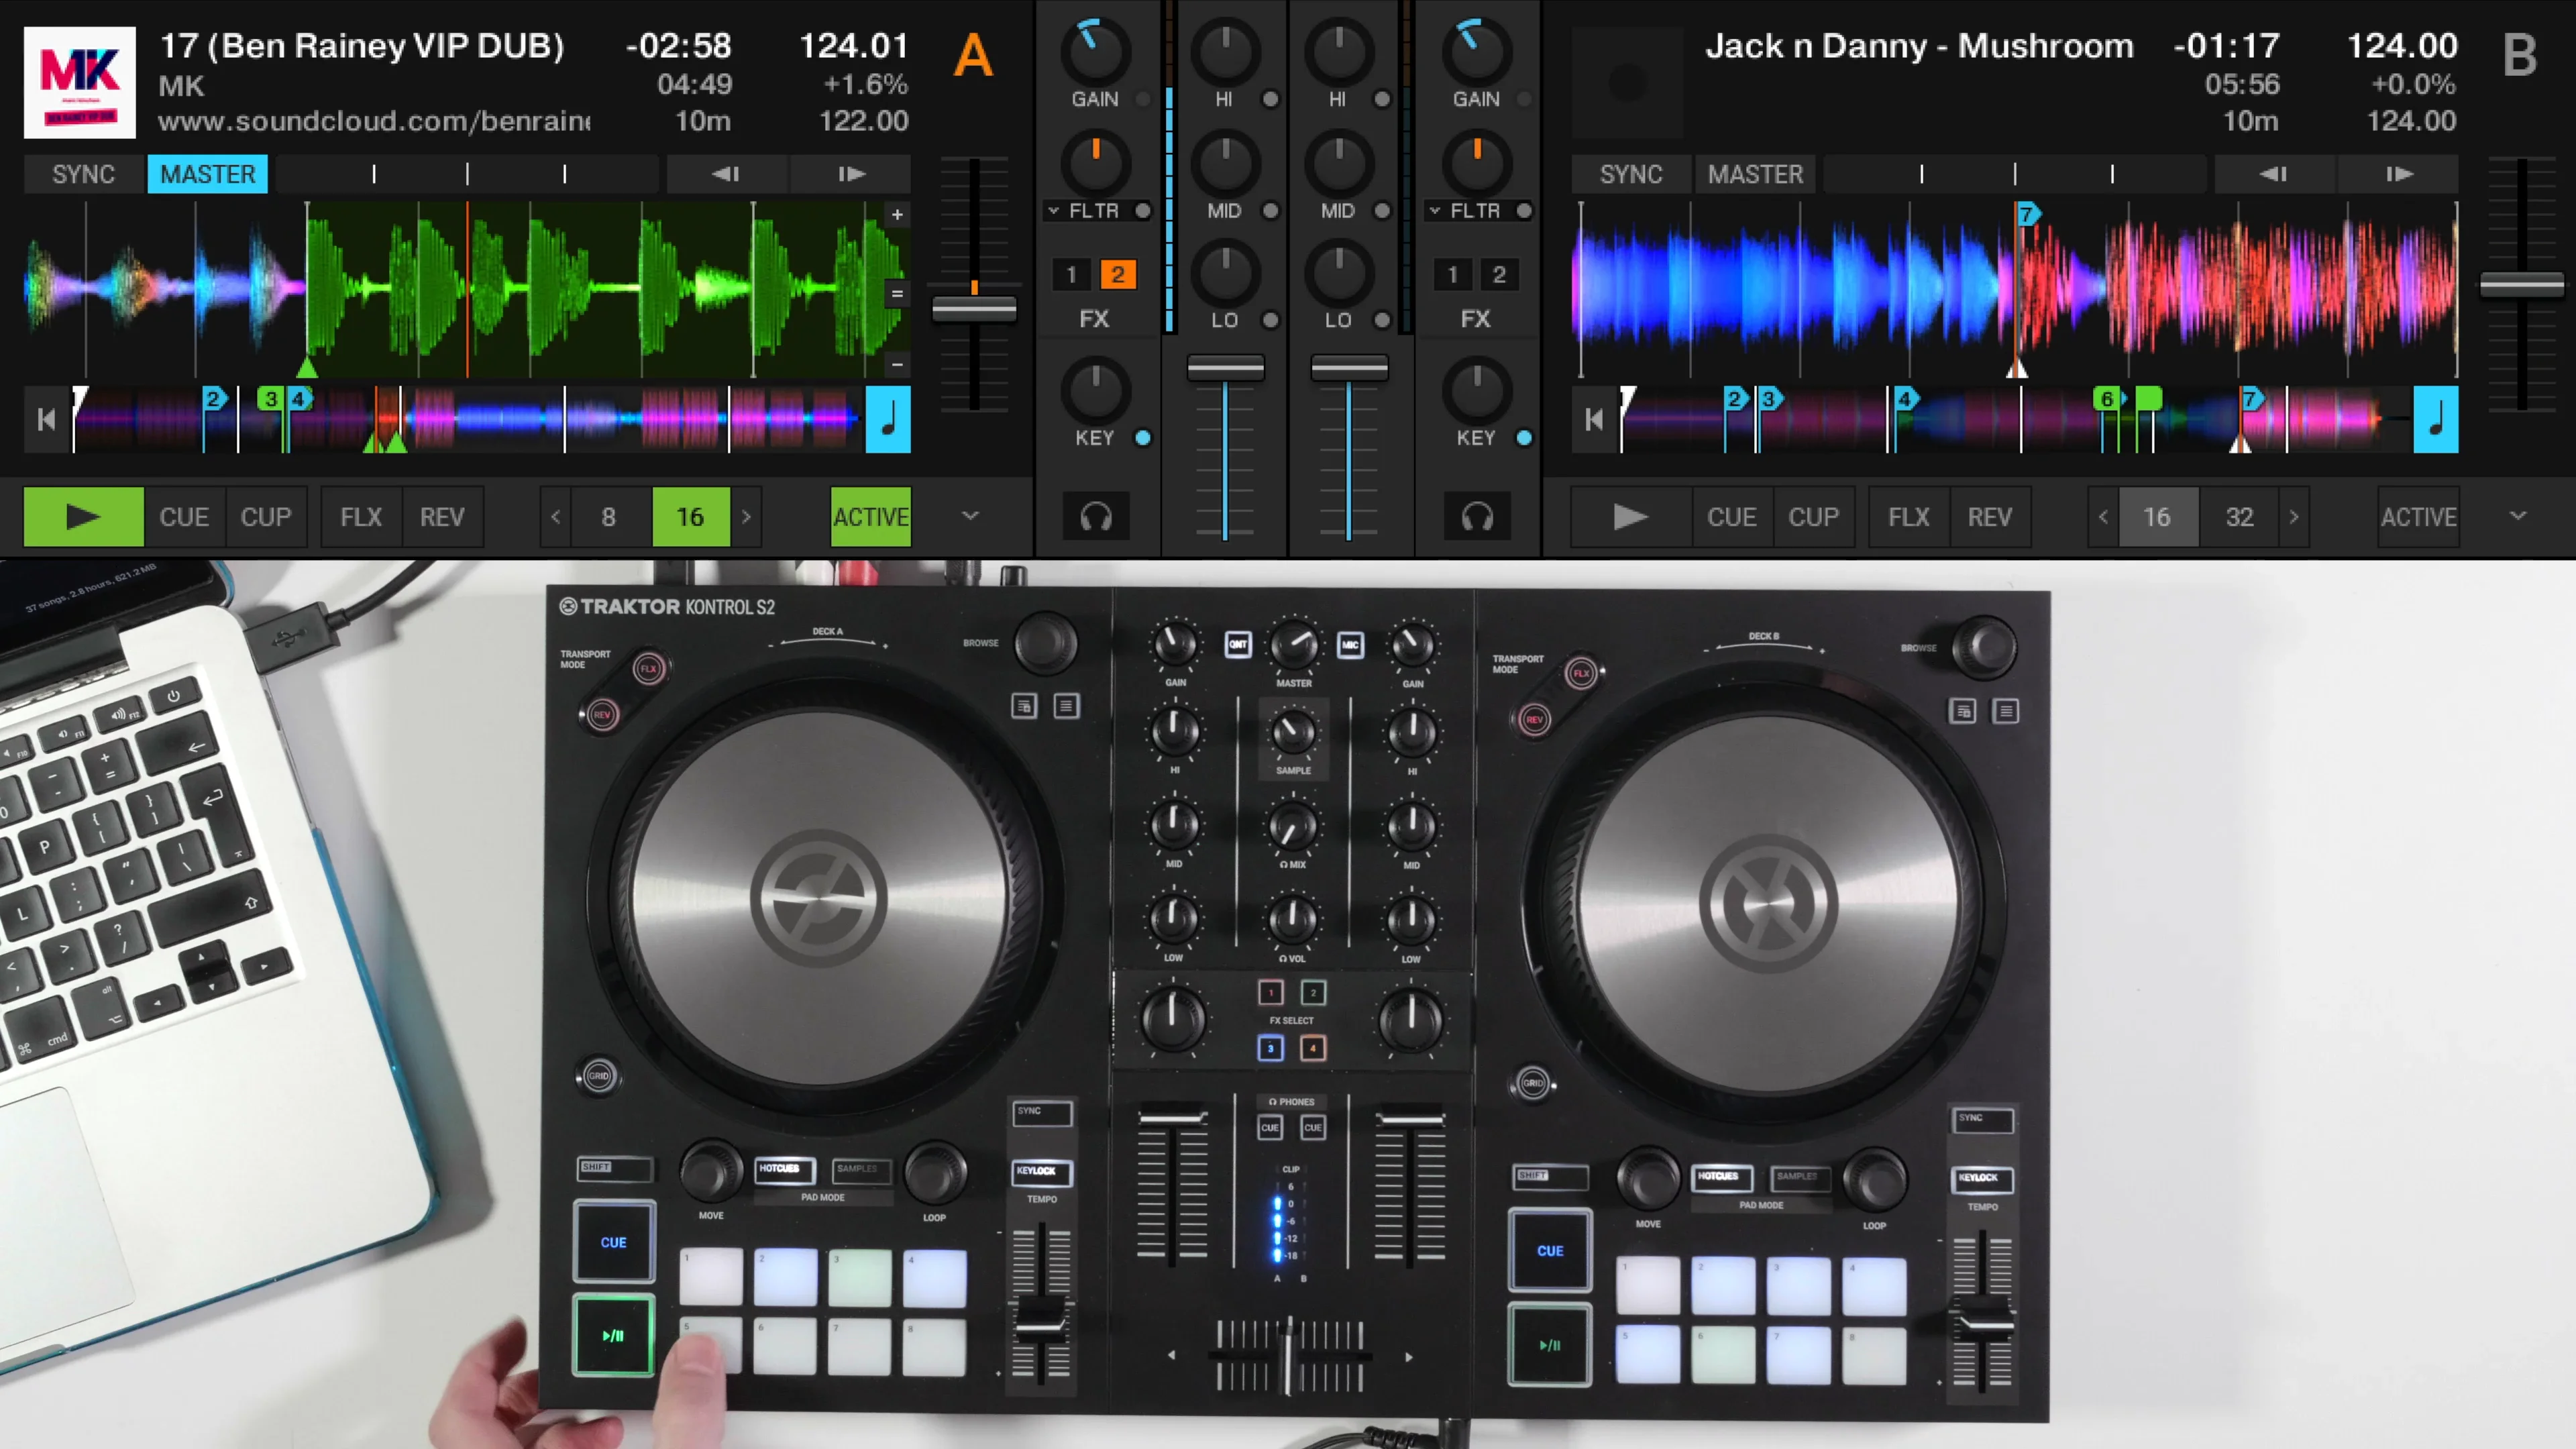Image resolution: width=2576 pixels, height=1449 pixels.
Task: Click Deck A CUE button
Action: point(184,517)
